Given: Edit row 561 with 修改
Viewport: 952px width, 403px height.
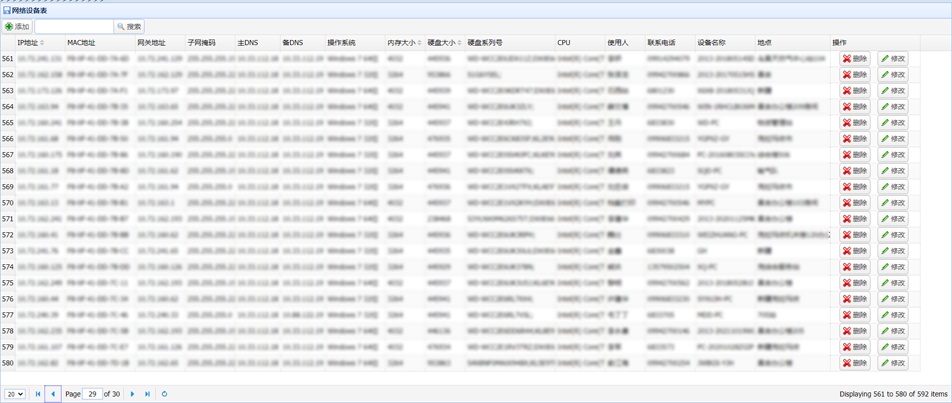Looking at the screenshot, I should pyautogui.click(x=893, y=59).
